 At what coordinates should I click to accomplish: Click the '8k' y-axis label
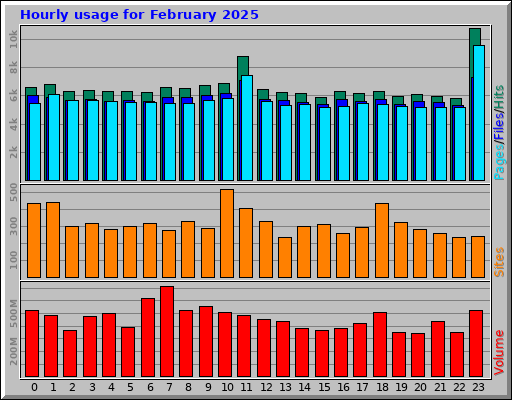pos(13,68)
